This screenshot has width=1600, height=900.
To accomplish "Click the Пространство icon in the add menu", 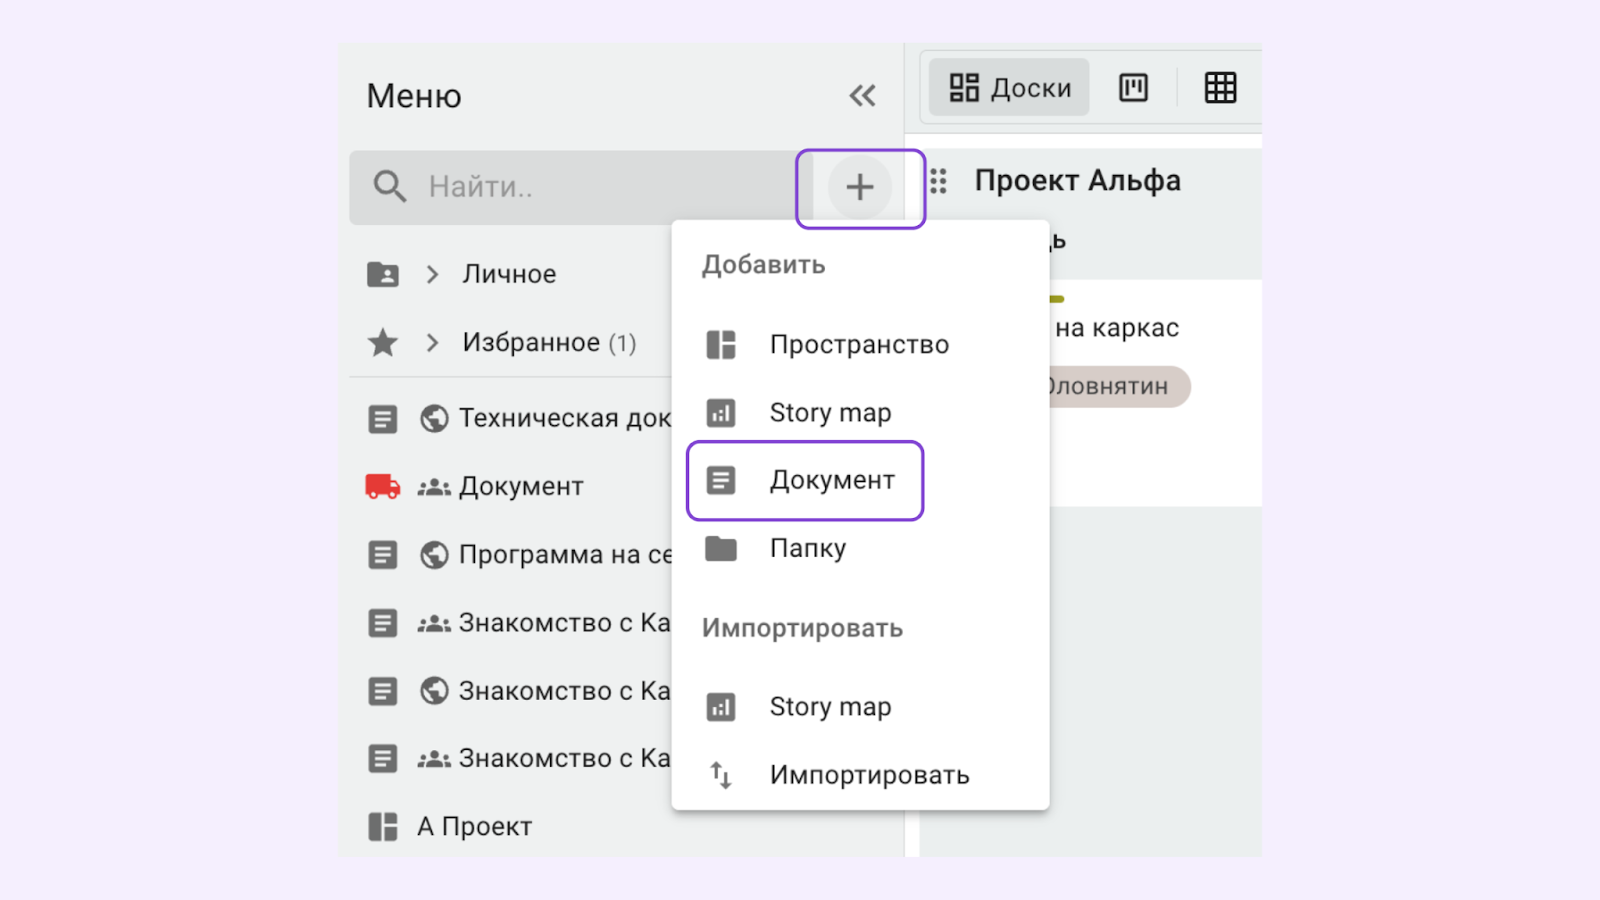I will coord(722,344).
